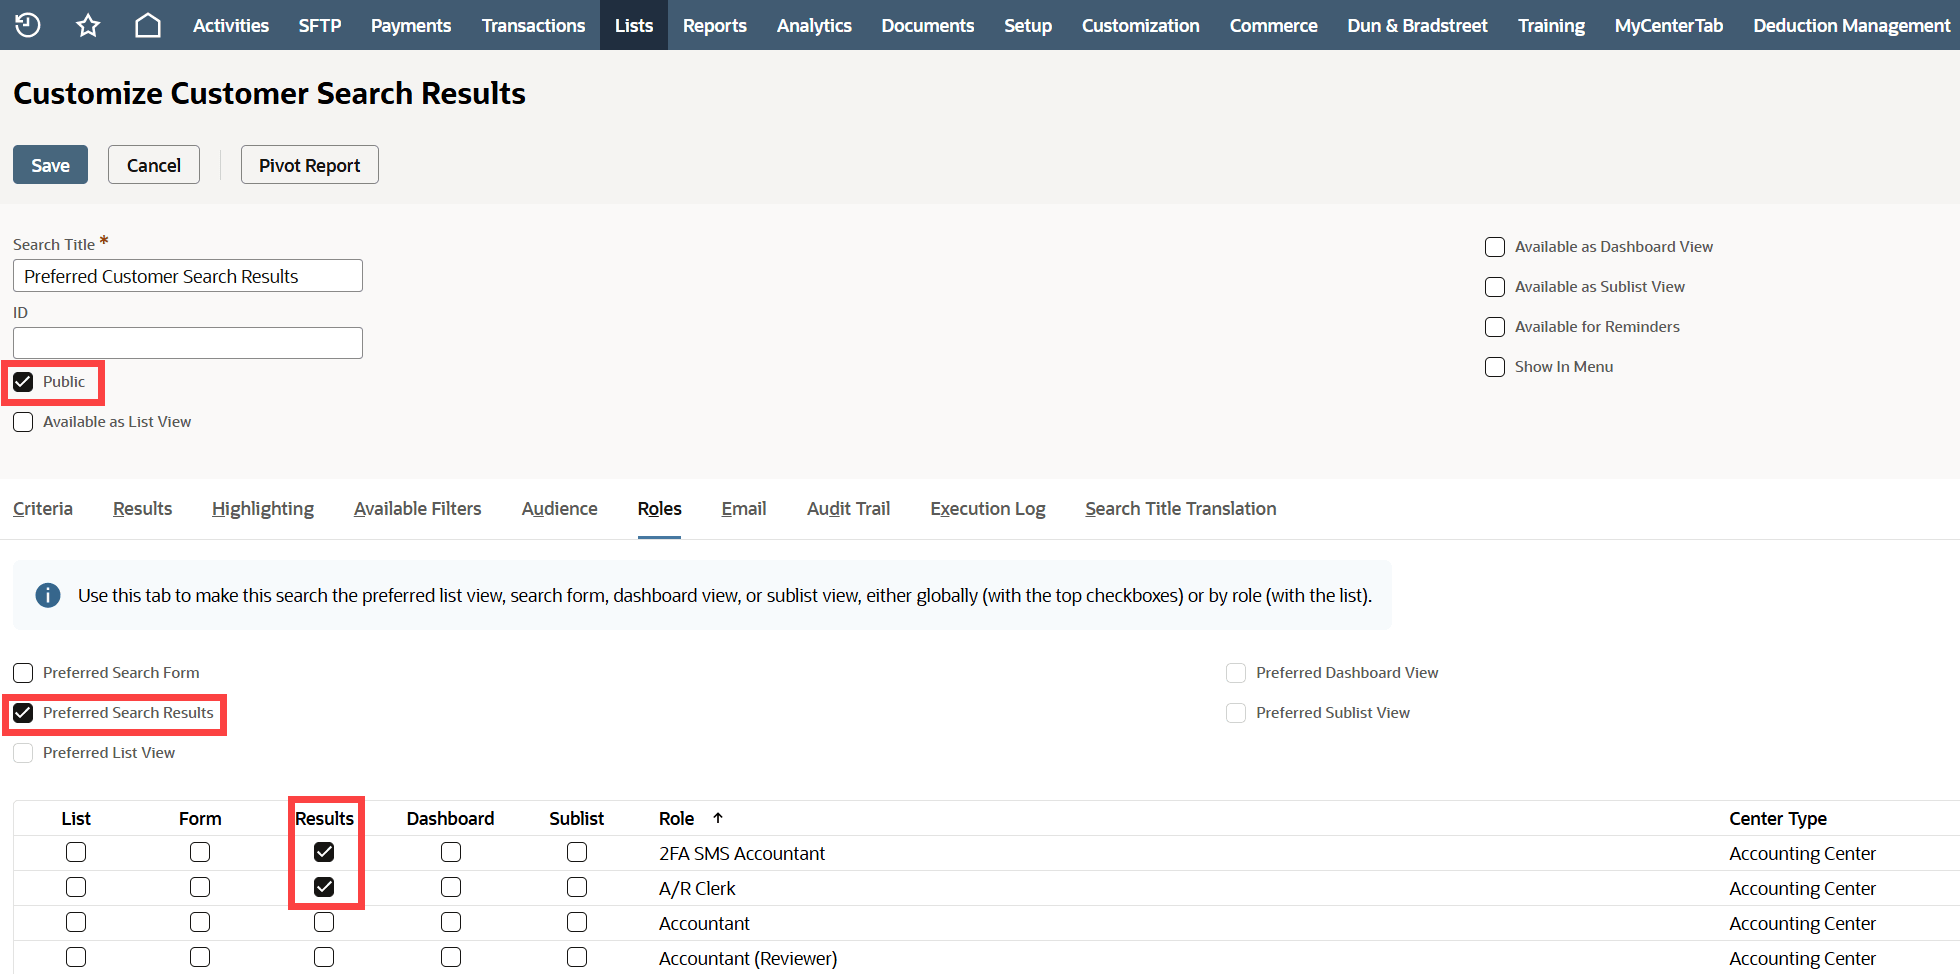Enable Show In Menu checkbox
Viewport: 1960px width, 974px height.
click(1495, 367)
